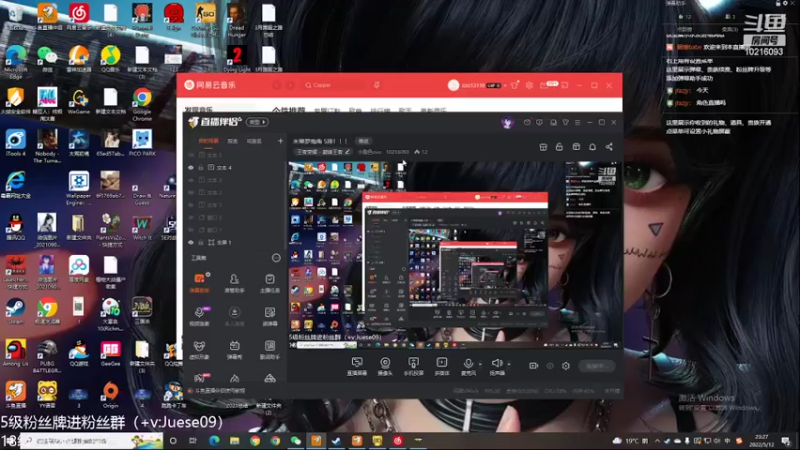The image size is (800, 450).
Task: Select the PICO PARK desktop icon
Action: click(142, 143)
